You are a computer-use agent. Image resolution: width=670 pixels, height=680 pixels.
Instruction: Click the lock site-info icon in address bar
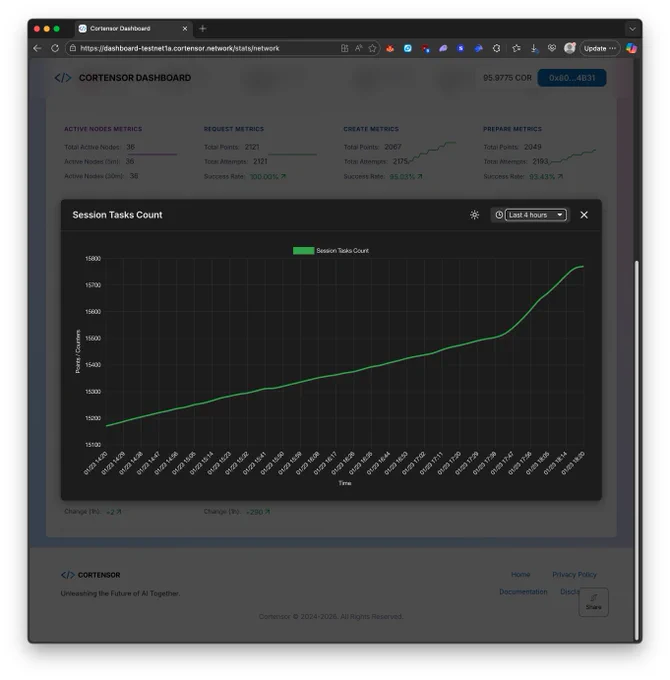(73, 48)
